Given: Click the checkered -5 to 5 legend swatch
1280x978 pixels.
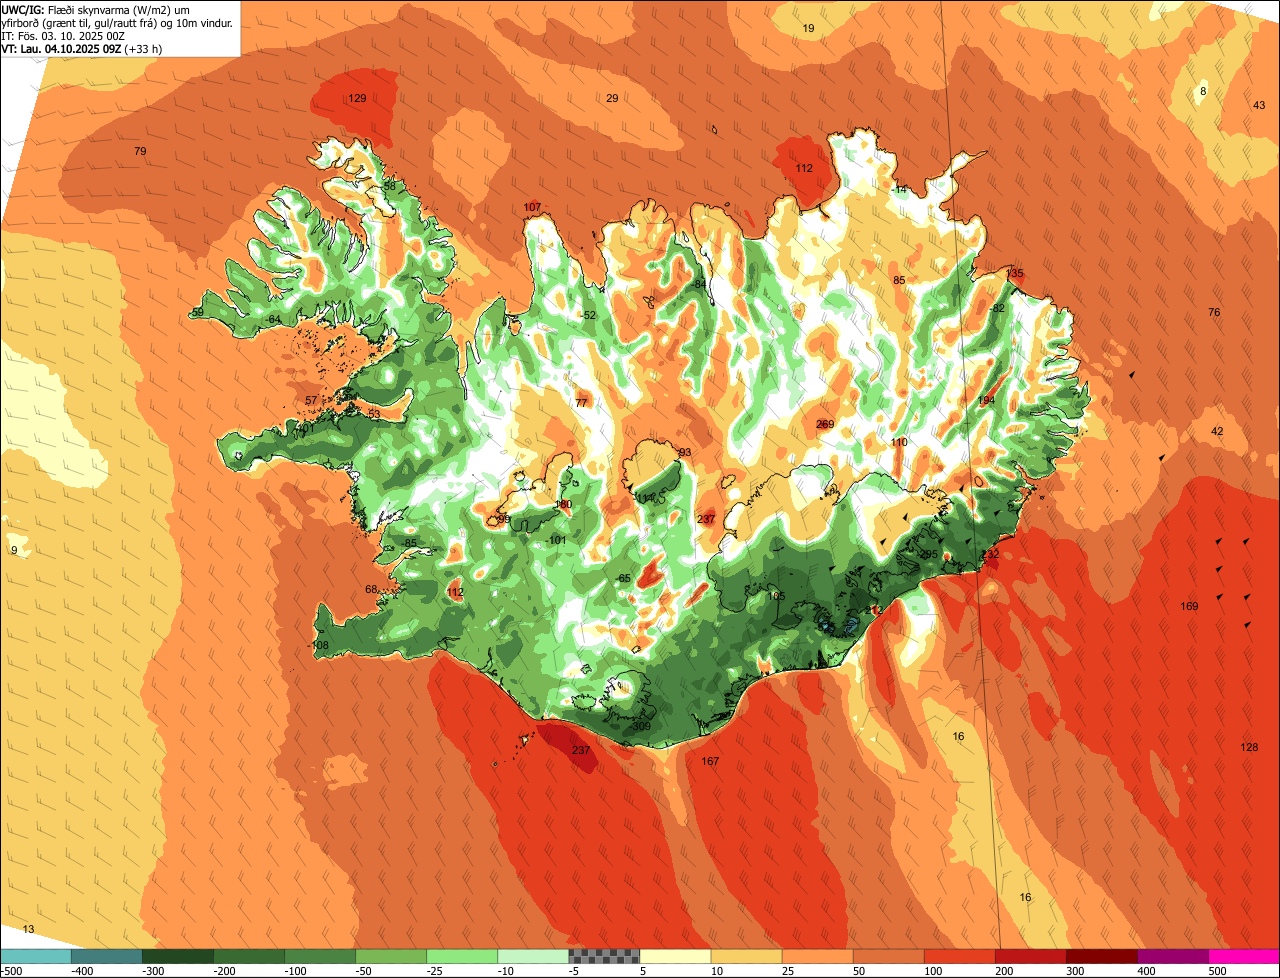Looking at the screenshot, I should [x=604, y=956].
